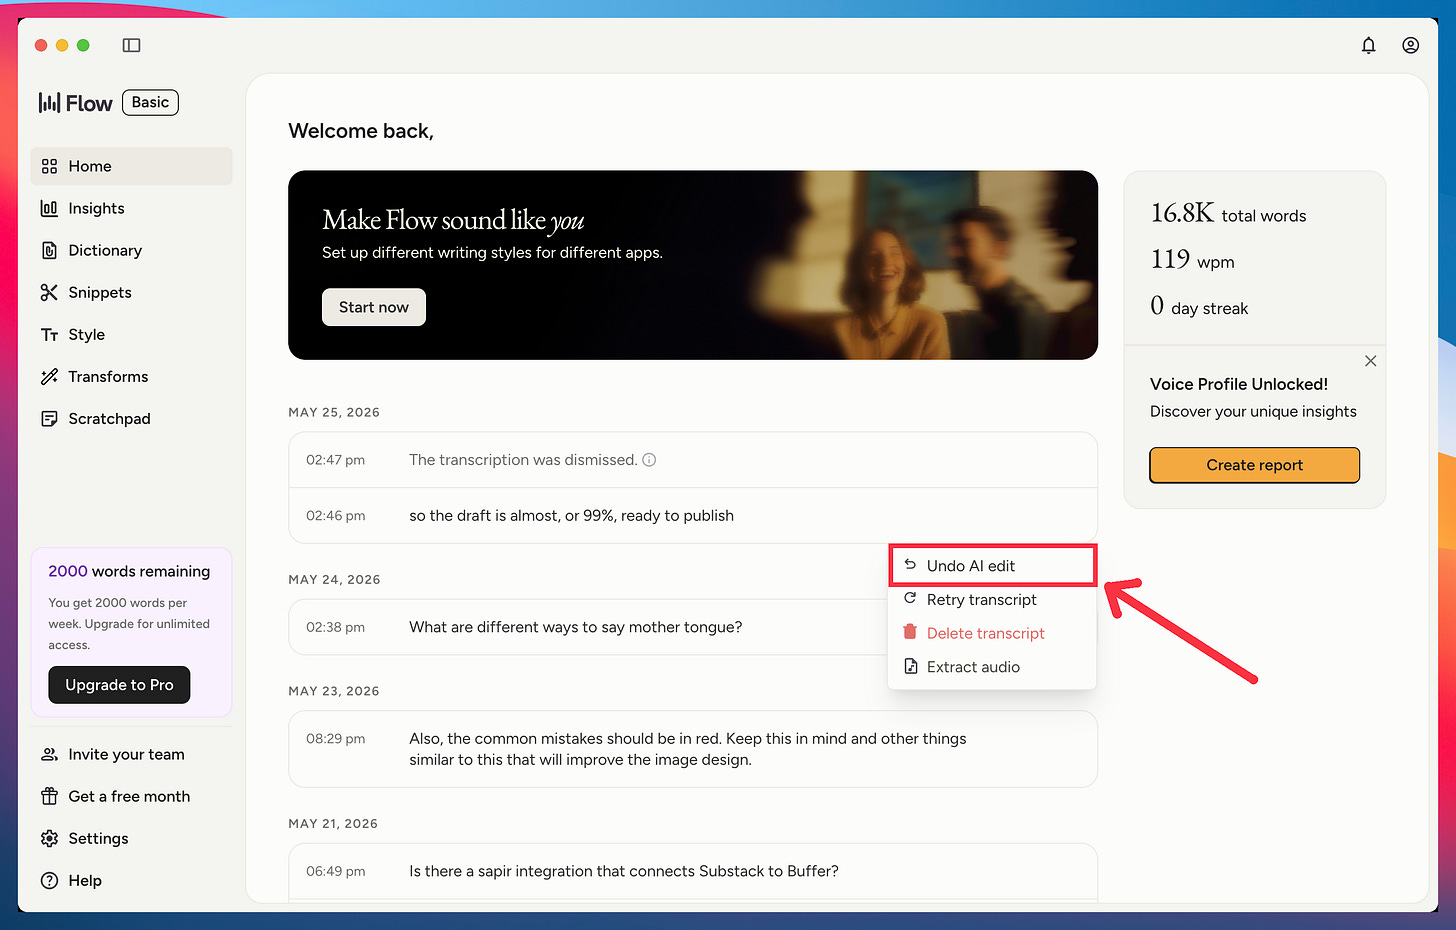Dismiss the Voice Profile Unlocked card
This screenshot has height=930, width=1456.
click(1370, 361)
